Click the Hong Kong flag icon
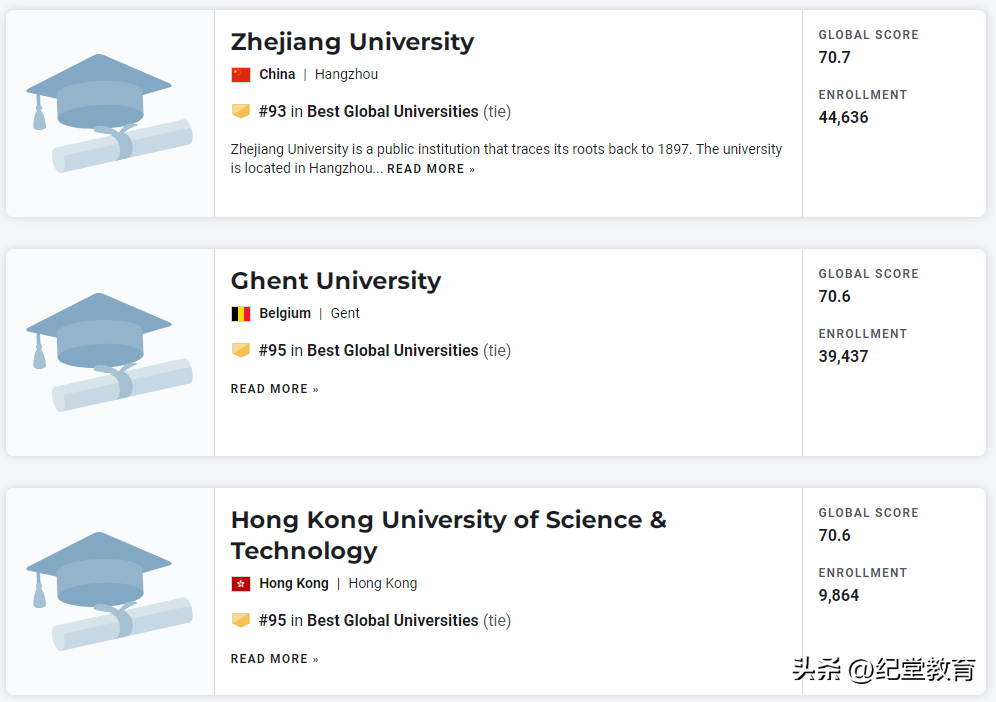The image size is (996, 702). click(x=241, y=584)
